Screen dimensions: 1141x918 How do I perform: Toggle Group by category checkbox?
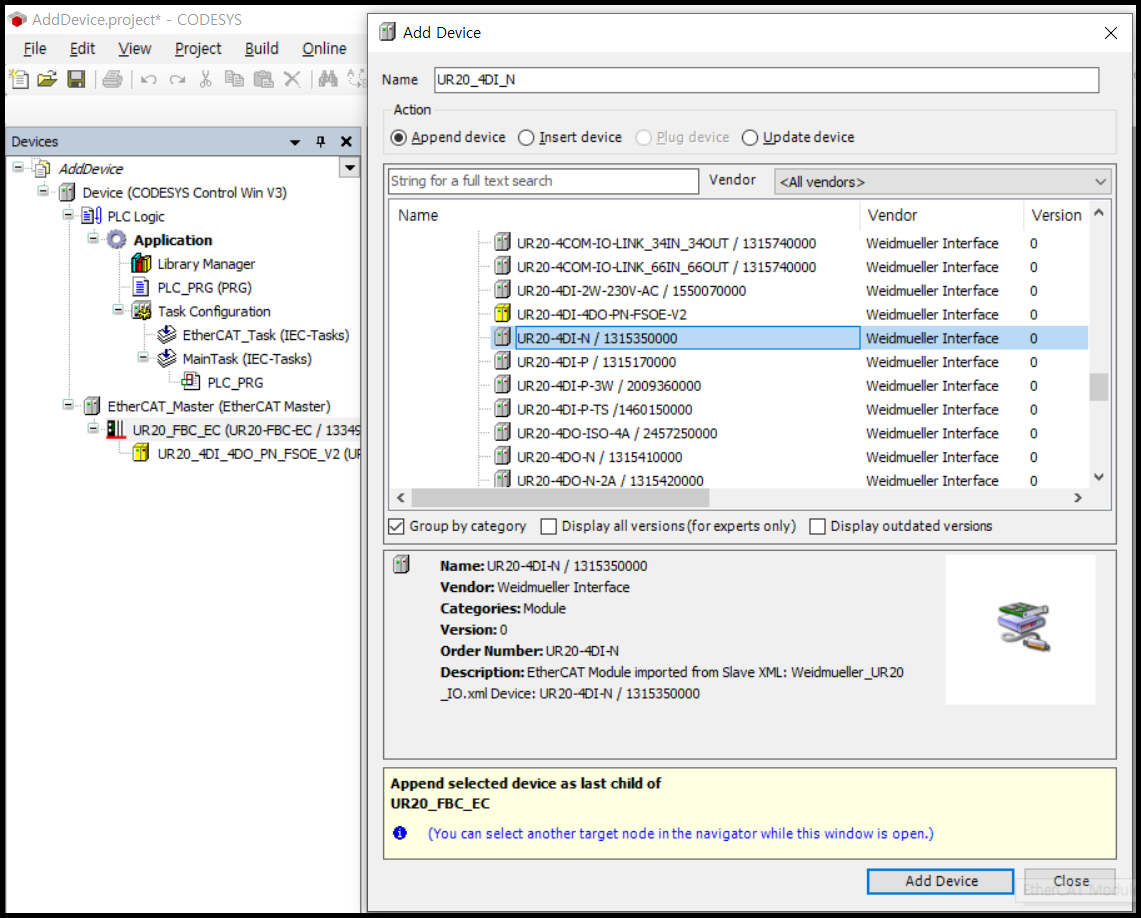tap(397, 526)
